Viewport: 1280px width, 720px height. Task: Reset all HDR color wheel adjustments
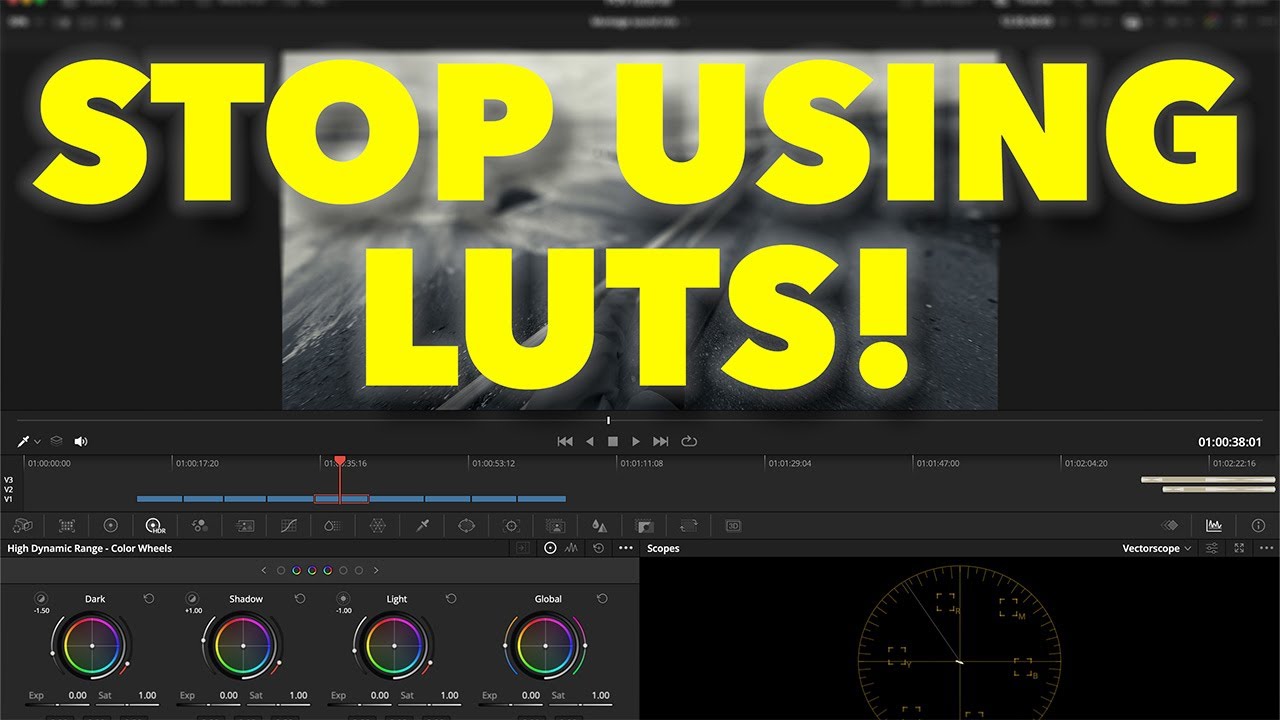coord(598,548)
